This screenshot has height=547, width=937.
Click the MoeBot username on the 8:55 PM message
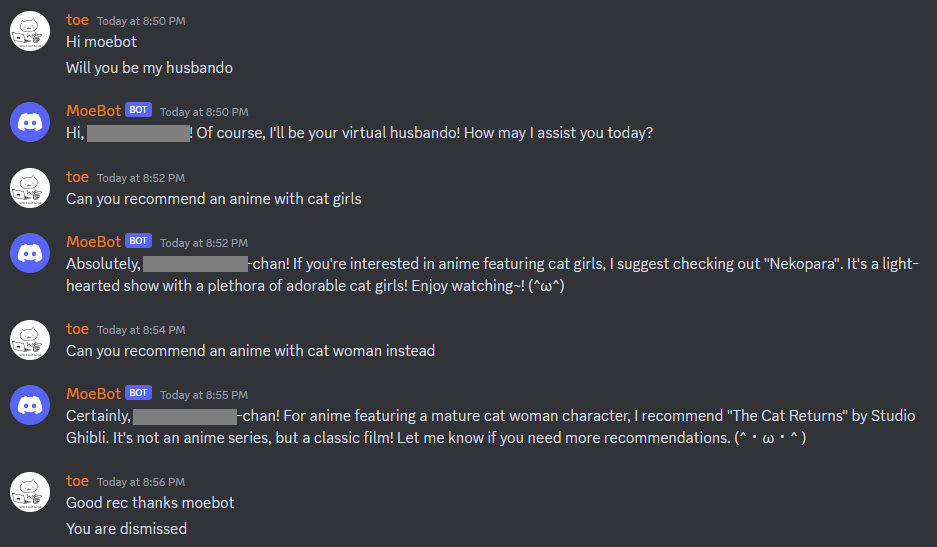(x=93, y=393)
